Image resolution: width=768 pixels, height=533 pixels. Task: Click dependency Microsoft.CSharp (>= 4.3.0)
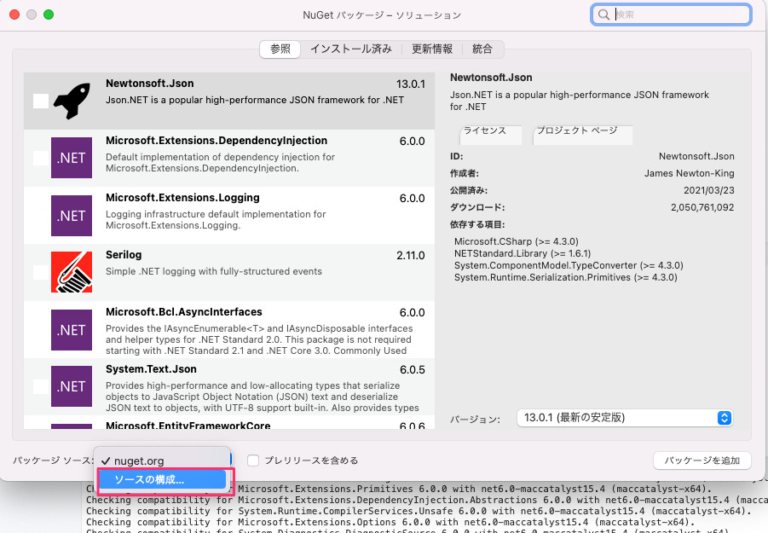[516, 242]
